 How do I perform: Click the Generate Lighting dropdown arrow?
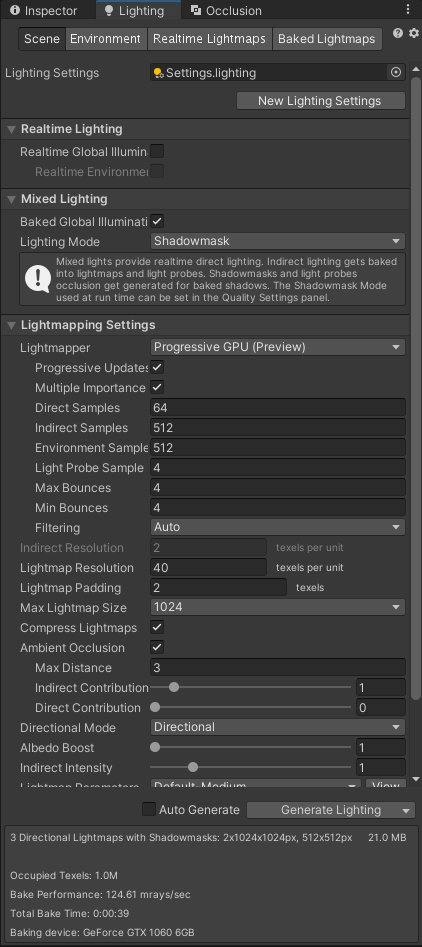pyautogui.click(x=404, y=811)
